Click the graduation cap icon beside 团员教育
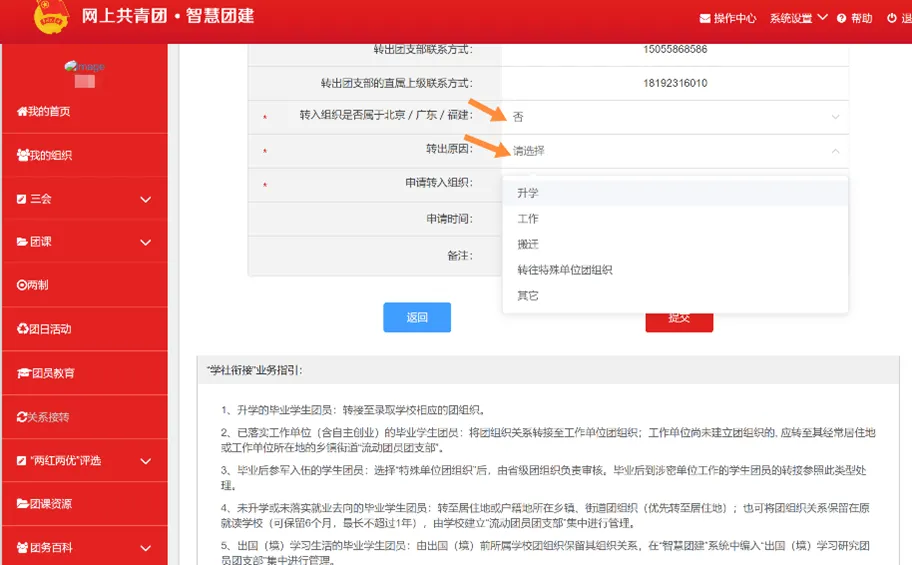 point(23,373)
